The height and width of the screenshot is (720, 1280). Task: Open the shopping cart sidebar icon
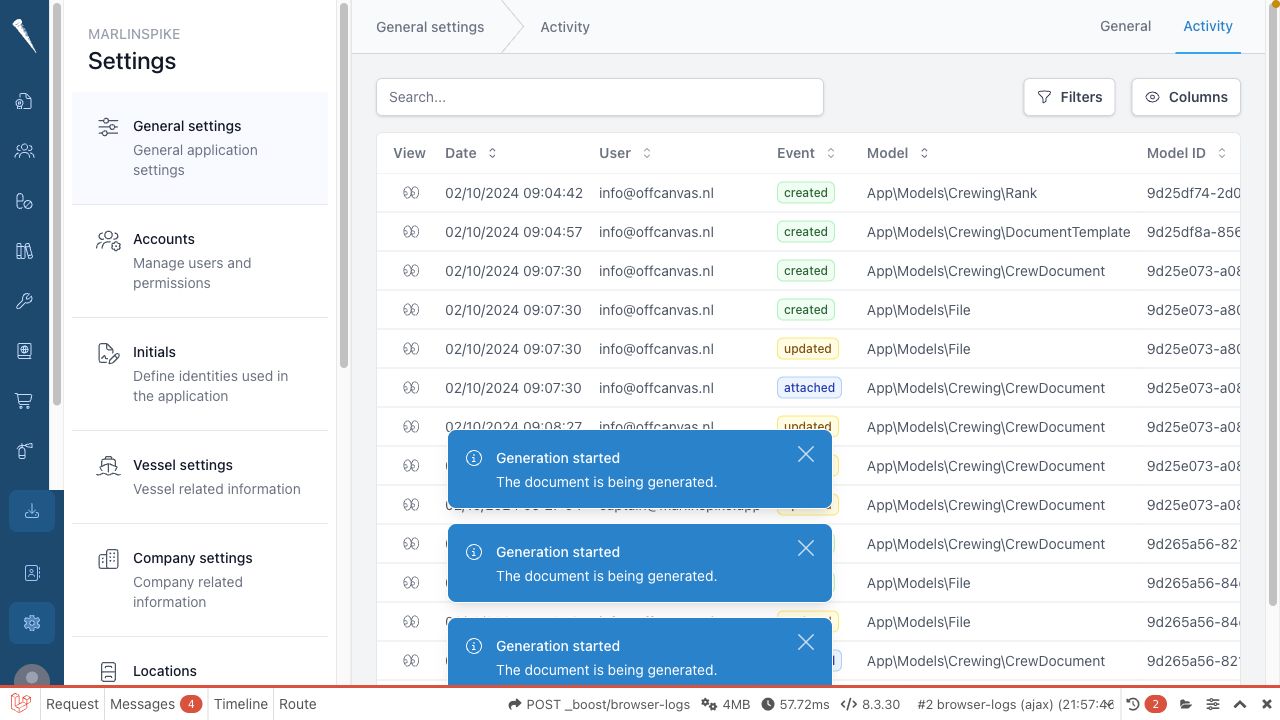click(x=24, y=401)
